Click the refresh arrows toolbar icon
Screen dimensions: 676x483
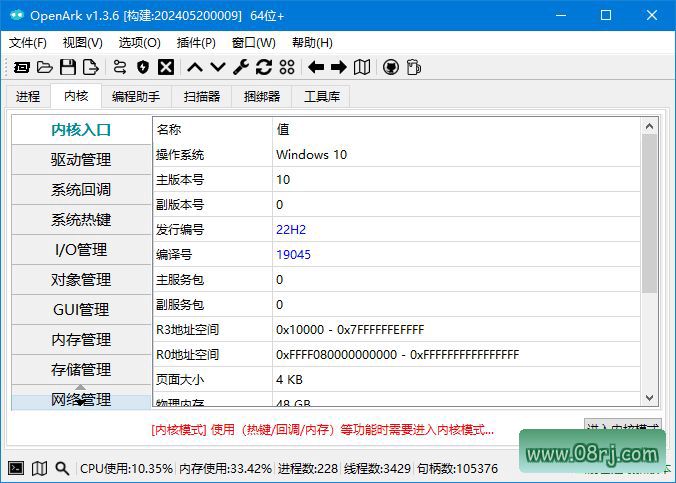(264, 67)
